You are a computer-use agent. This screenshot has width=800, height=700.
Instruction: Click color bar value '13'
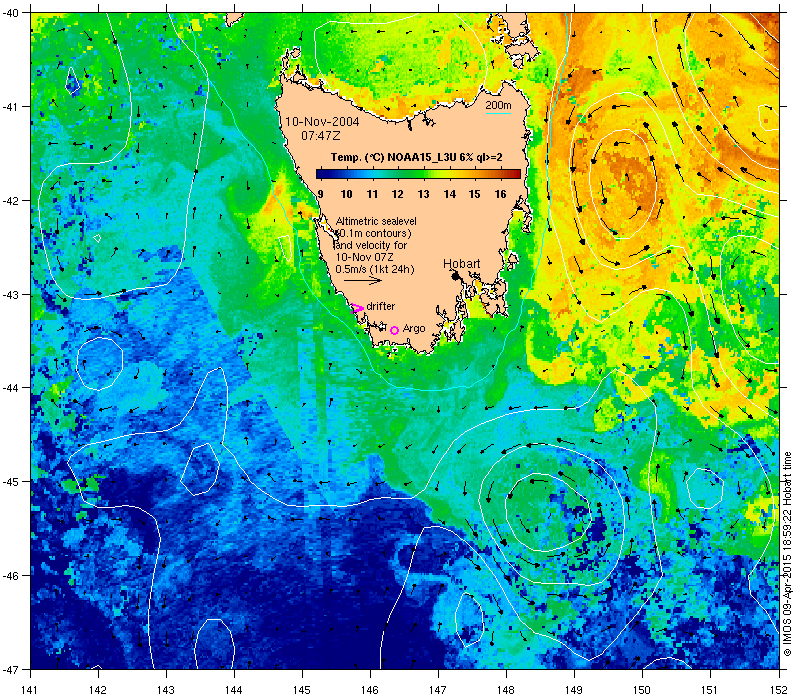click(x=423, y=194)
